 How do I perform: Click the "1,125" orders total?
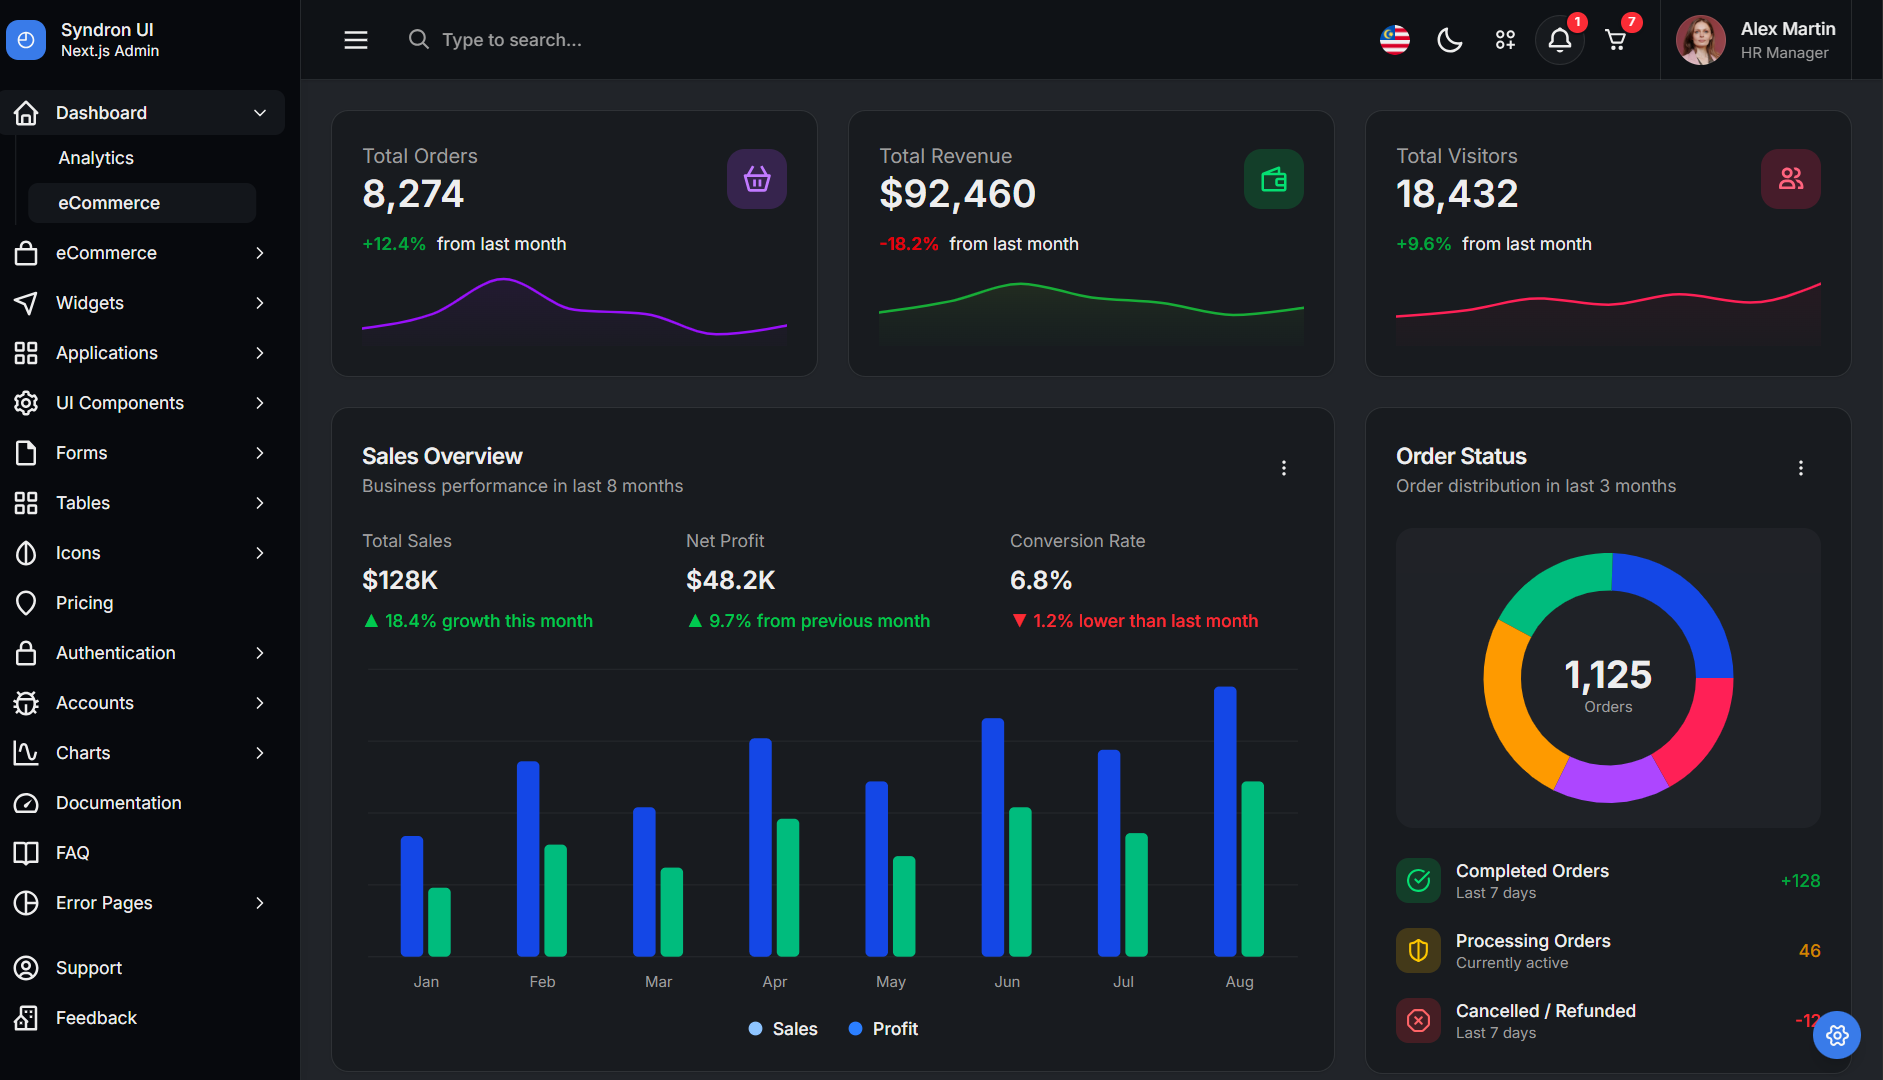[1608, 675]
